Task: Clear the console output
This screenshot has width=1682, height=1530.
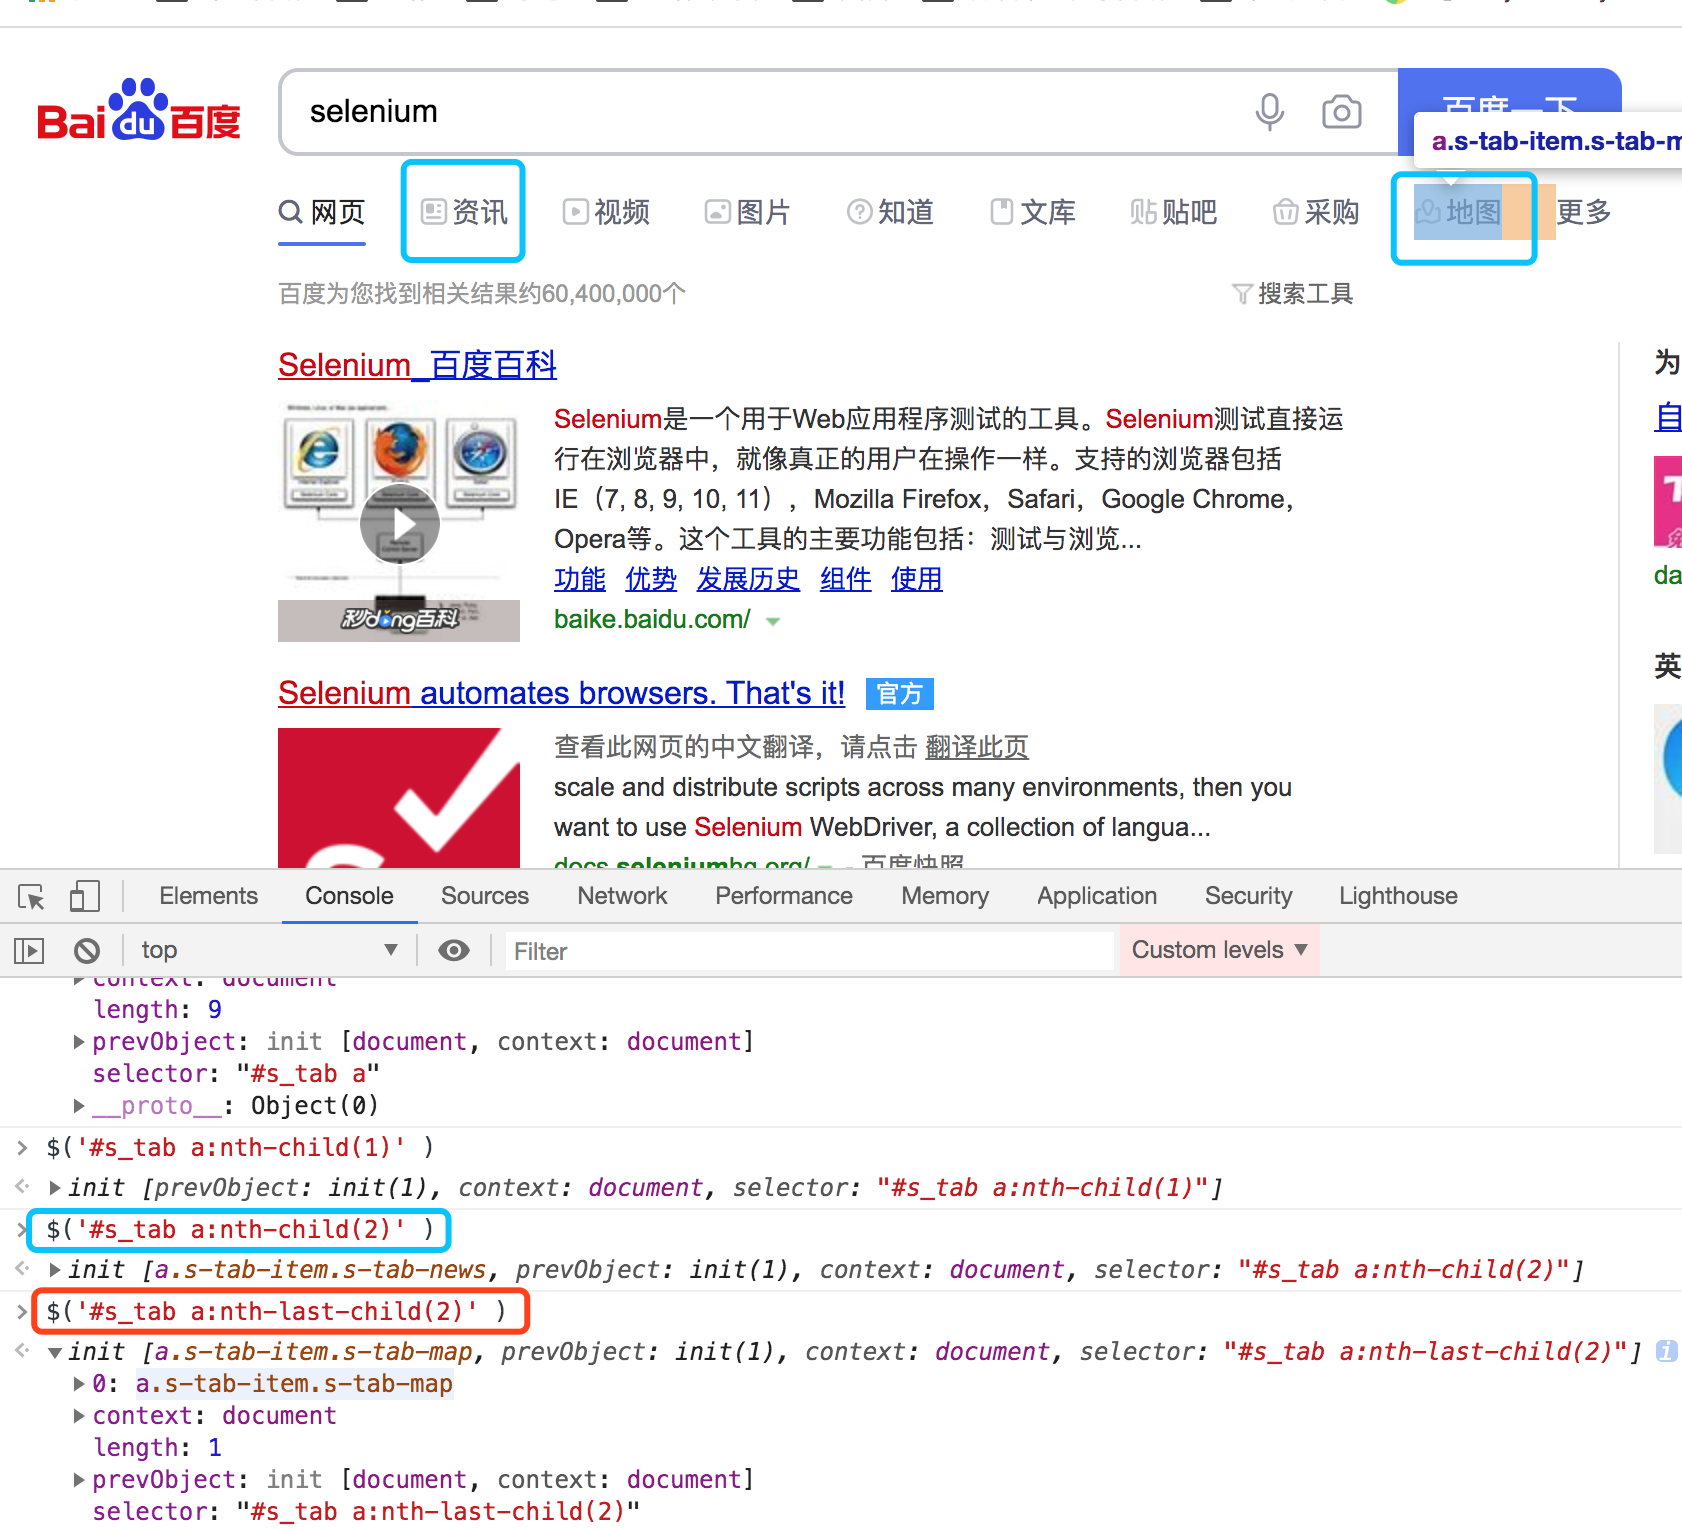Action: click(87, 950)
